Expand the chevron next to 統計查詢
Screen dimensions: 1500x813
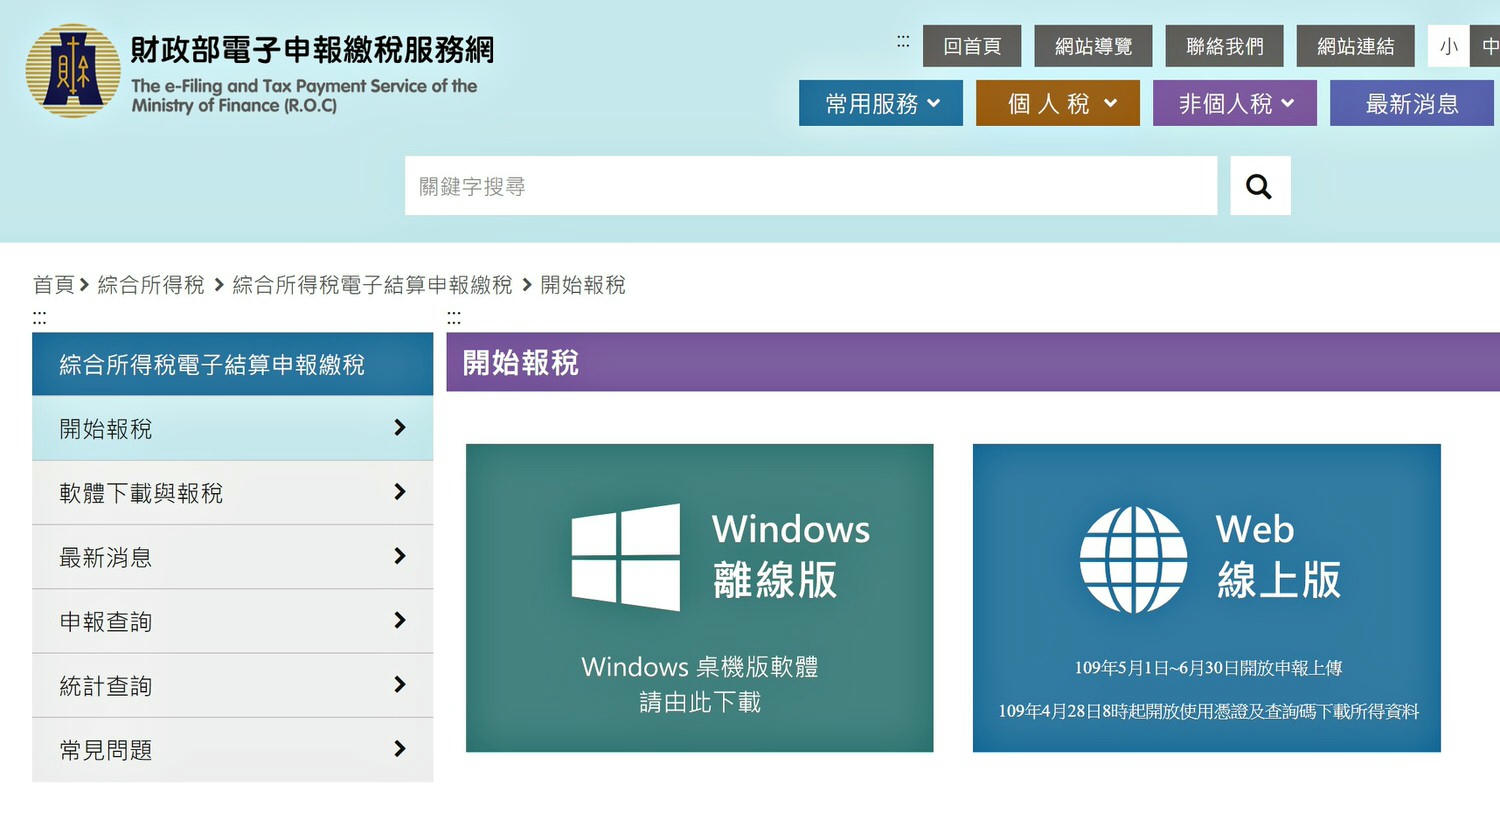(x=400, y=684)
